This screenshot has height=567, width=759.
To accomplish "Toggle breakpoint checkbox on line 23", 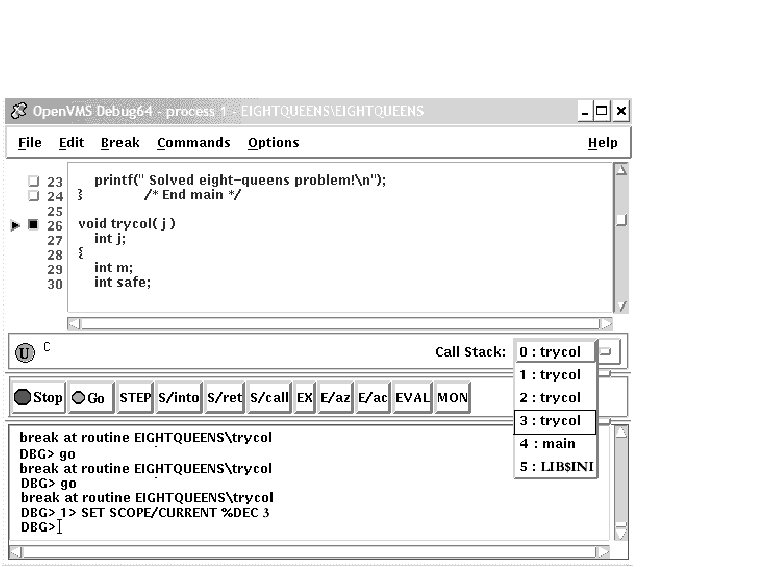I will tap(33, 181).
